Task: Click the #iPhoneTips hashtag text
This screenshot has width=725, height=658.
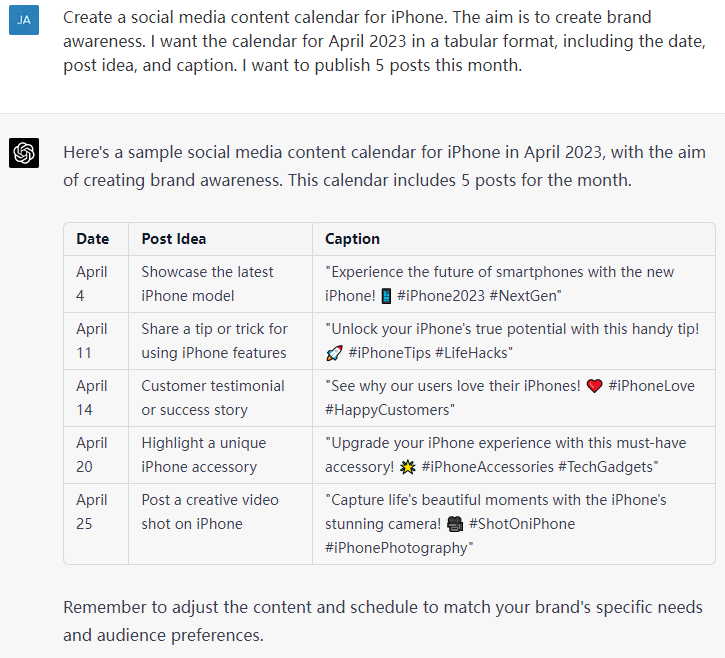Action: pyautogui.click(x=390, y=353)
